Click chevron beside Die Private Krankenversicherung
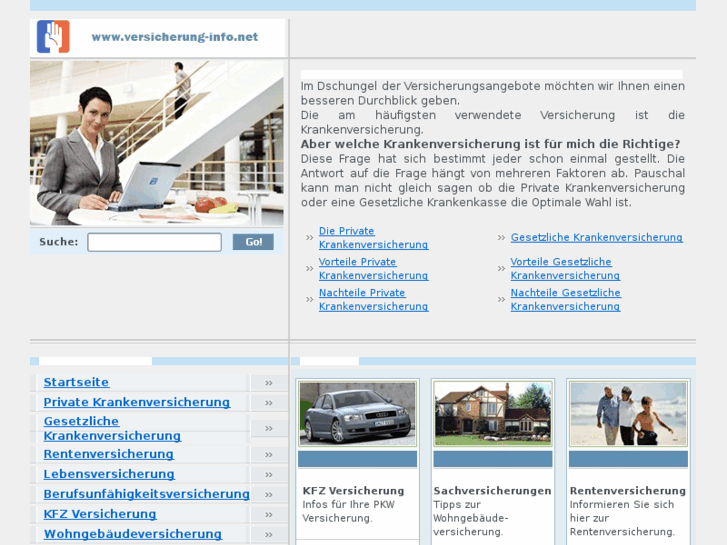Image resolution: width=727 pixels, height=545 pixels. coord(310,237)
